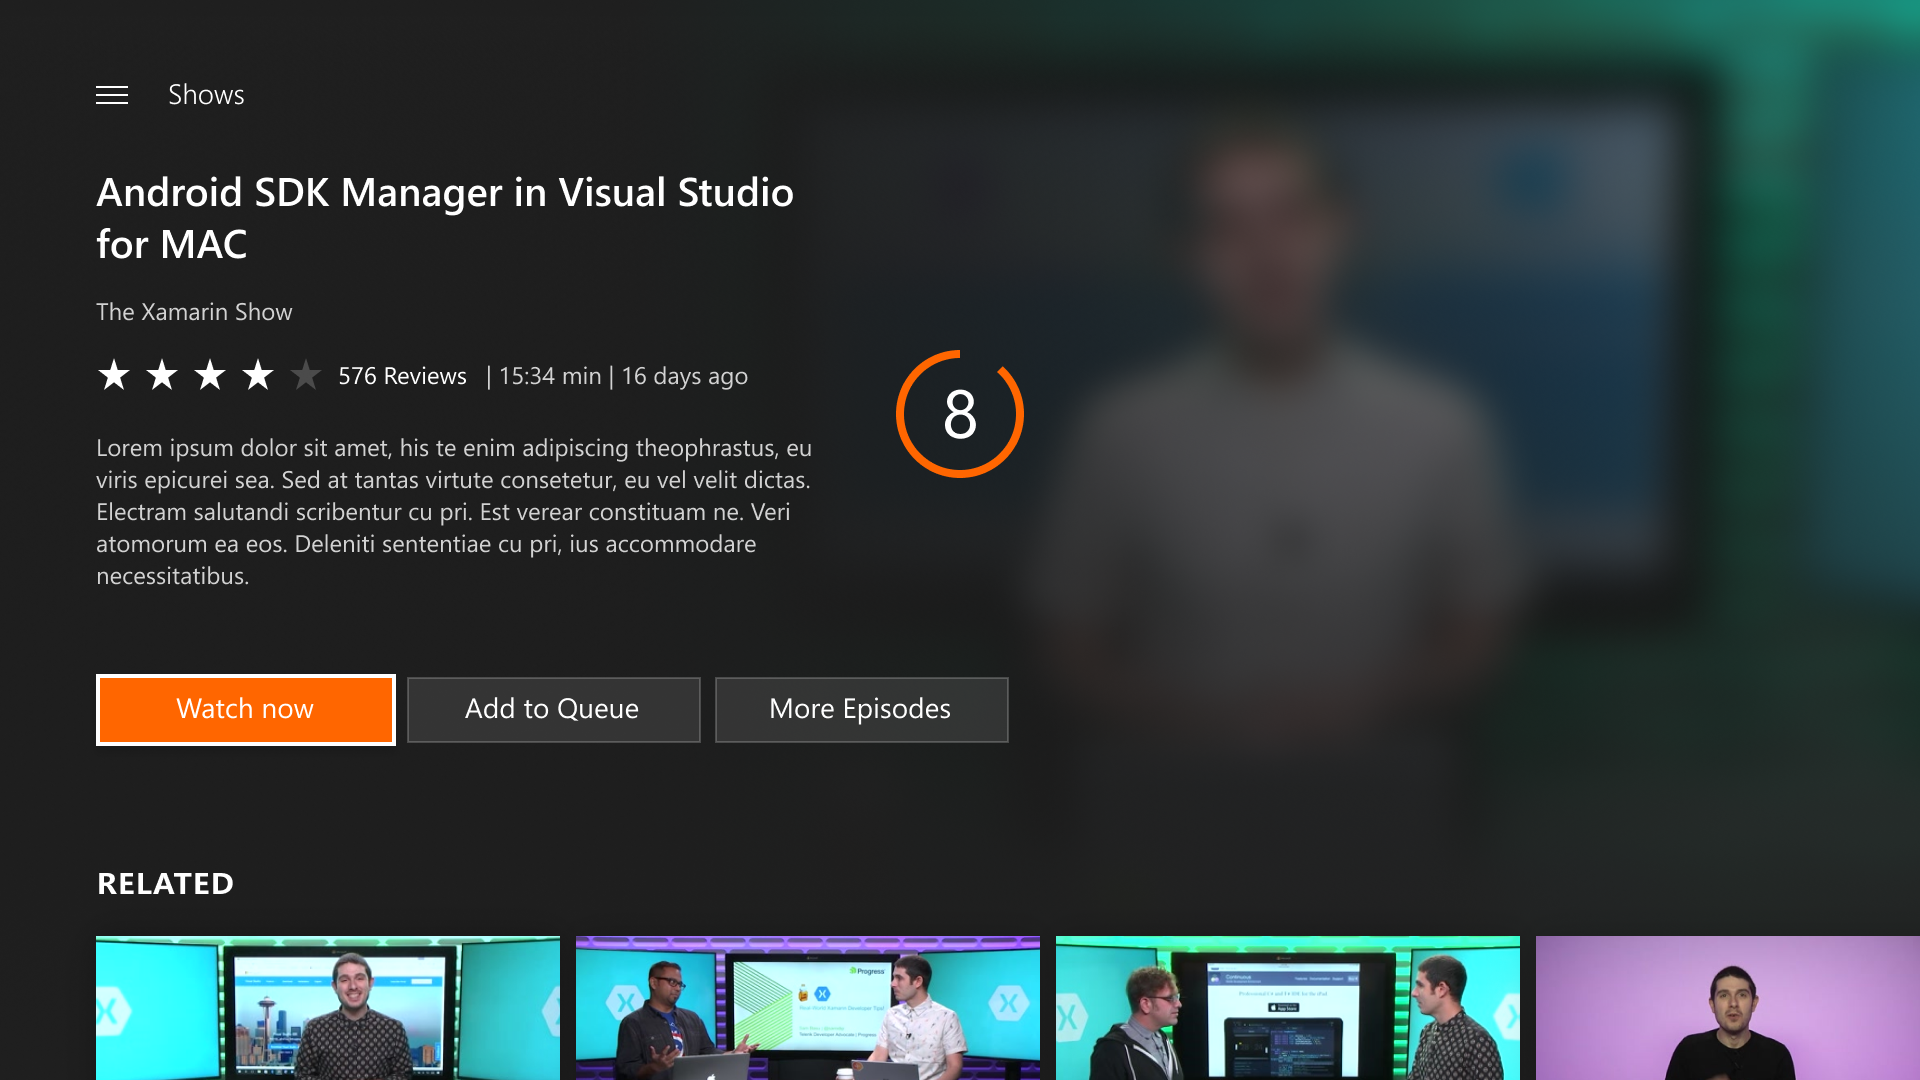The width and height of the screenshot is (1920, 1080).
Task: Select the third rating star
Action: (210, 375)
